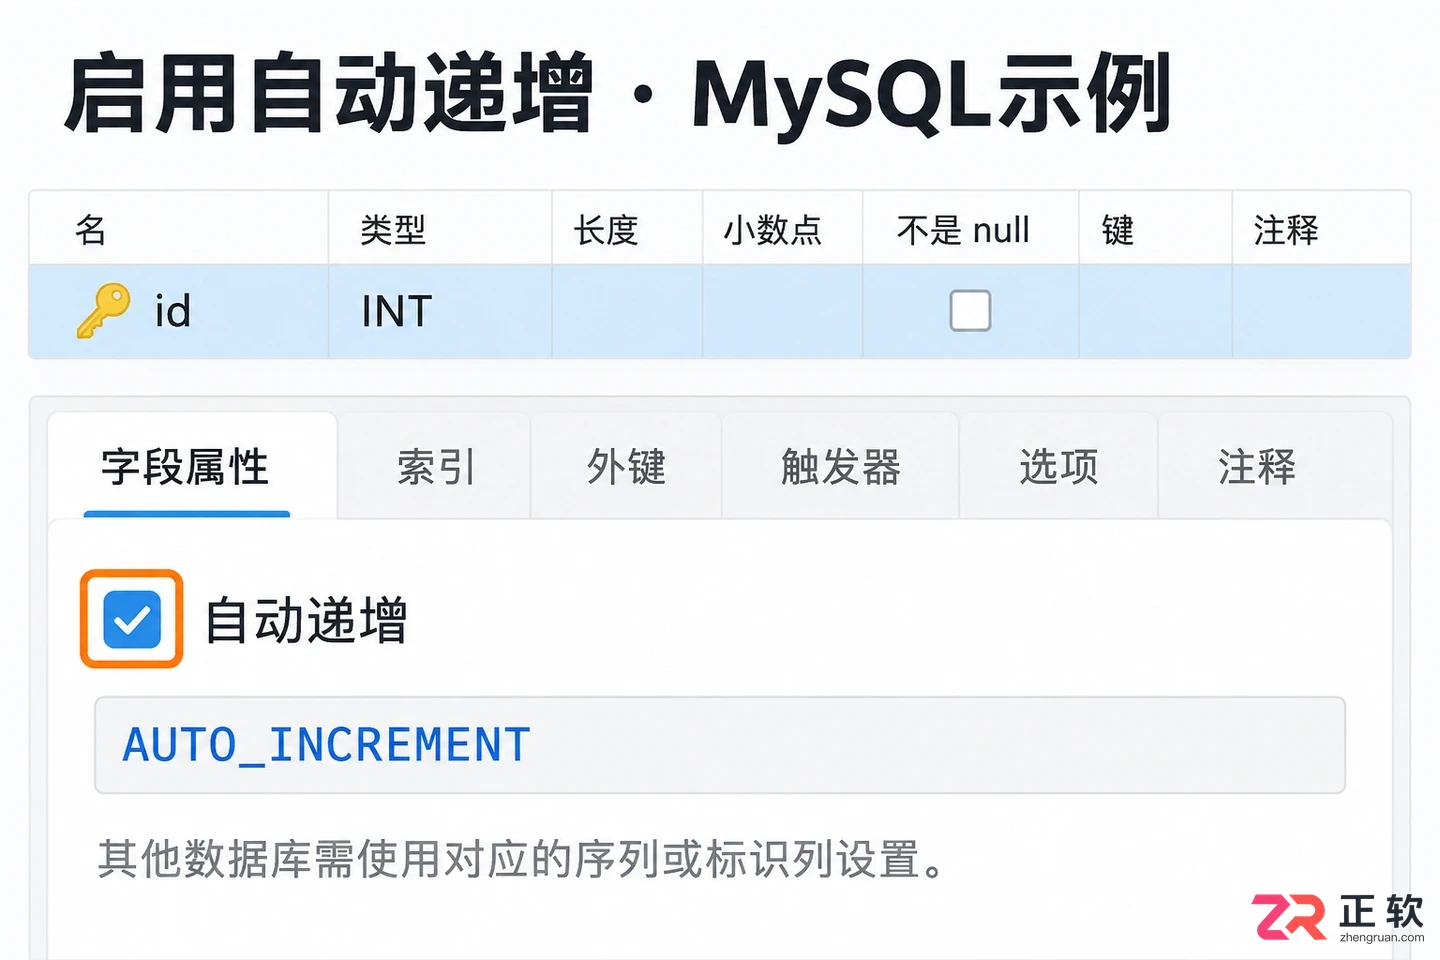Click the 自动递增 checkbox label text

[306, 620]
